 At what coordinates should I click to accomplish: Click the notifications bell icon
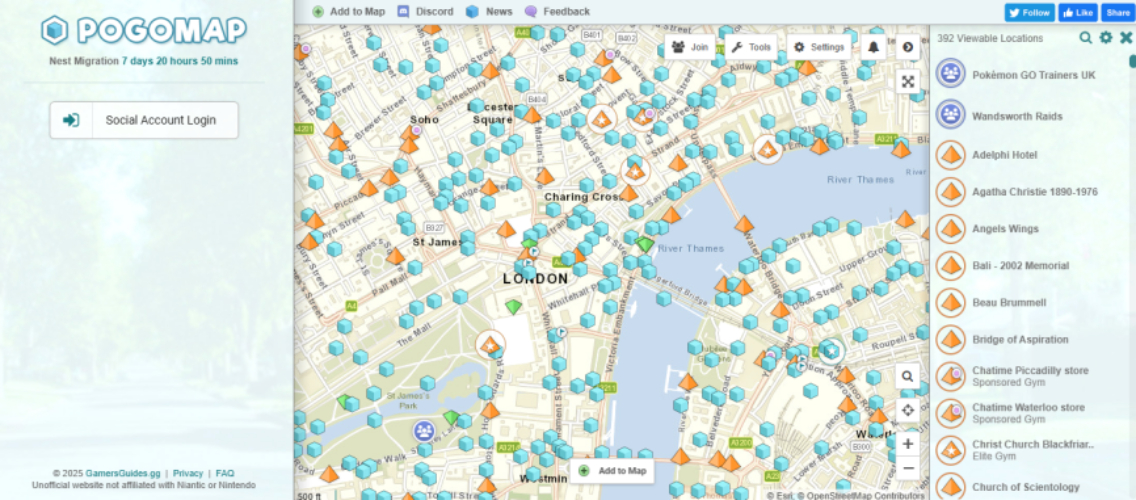874,47
